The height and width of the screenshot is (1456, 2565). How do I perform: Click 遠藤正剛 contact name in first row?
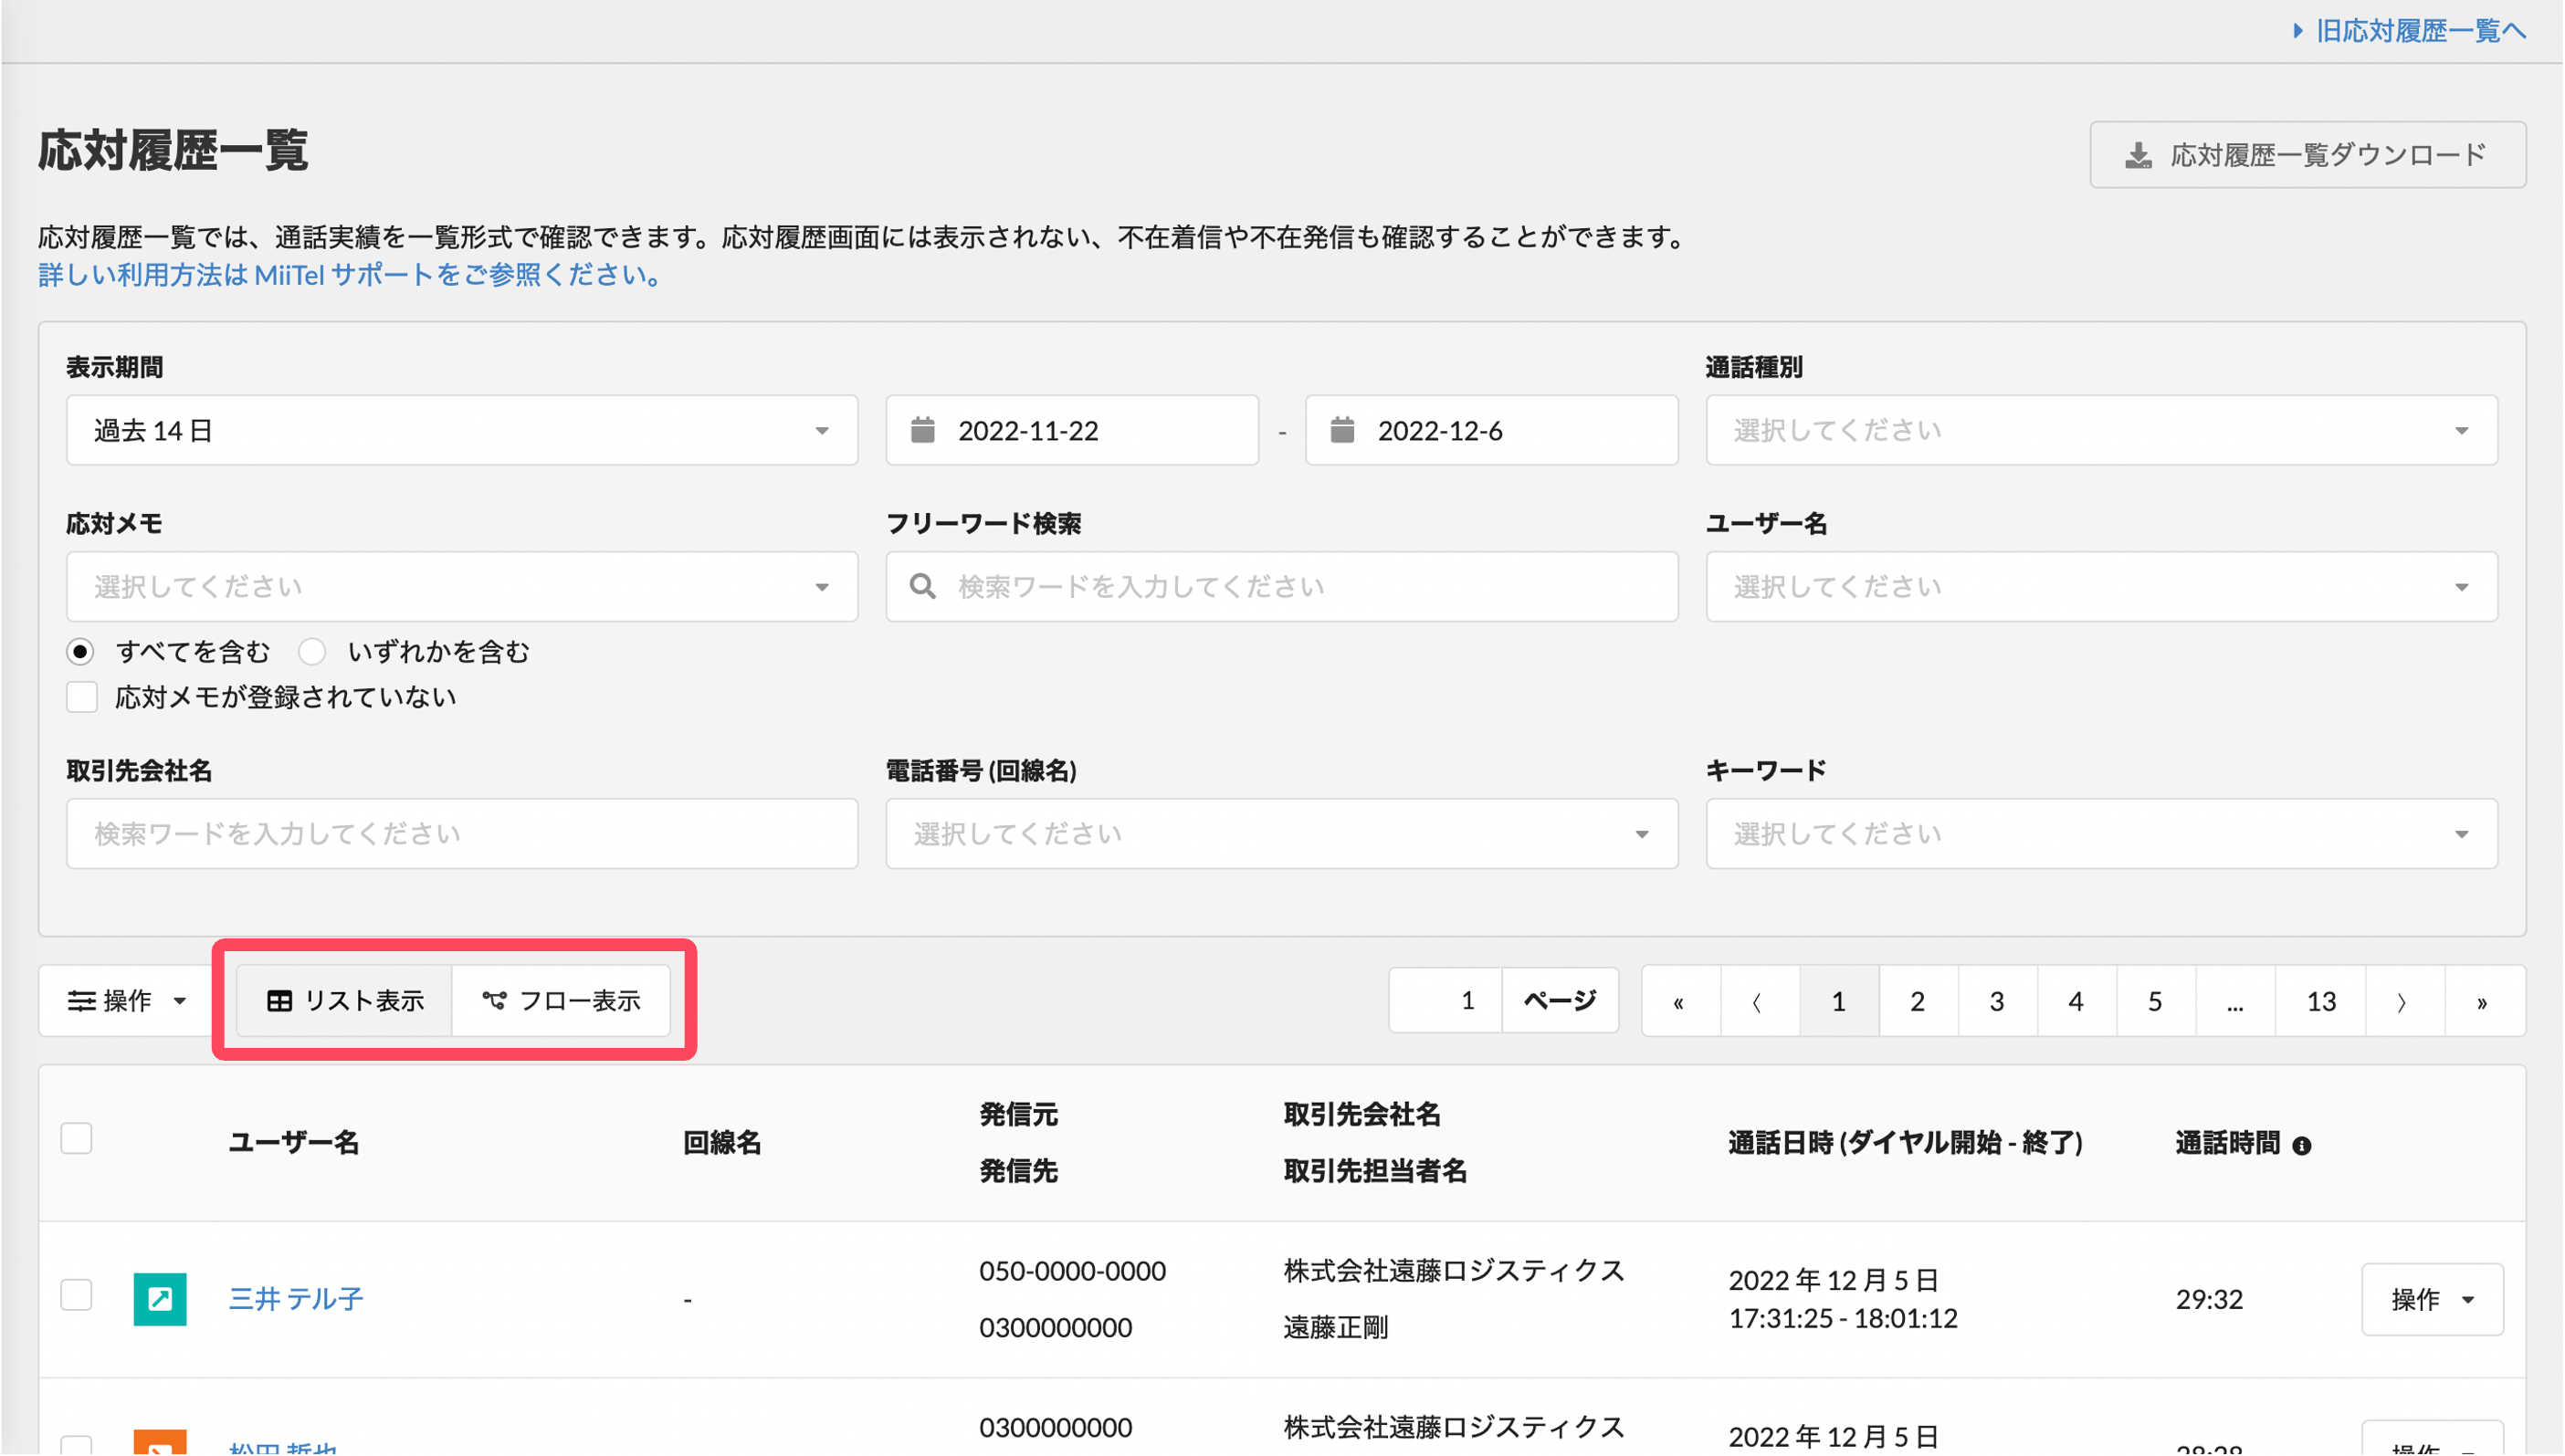[x=1336, y=1327]
